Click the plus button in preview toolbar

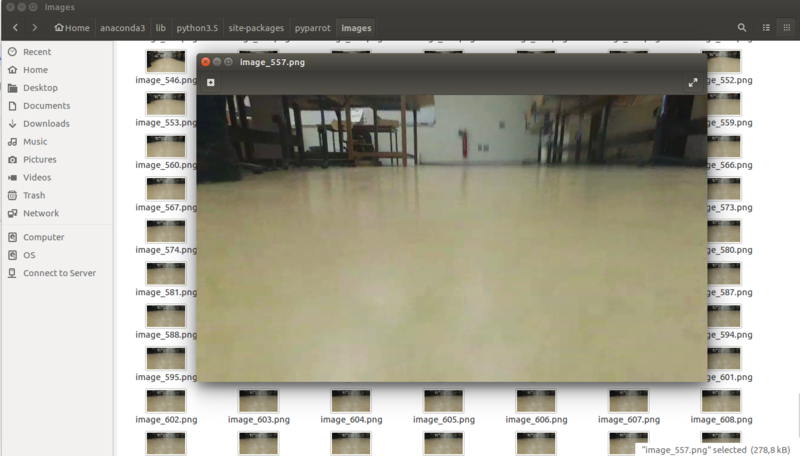[211, 83]
